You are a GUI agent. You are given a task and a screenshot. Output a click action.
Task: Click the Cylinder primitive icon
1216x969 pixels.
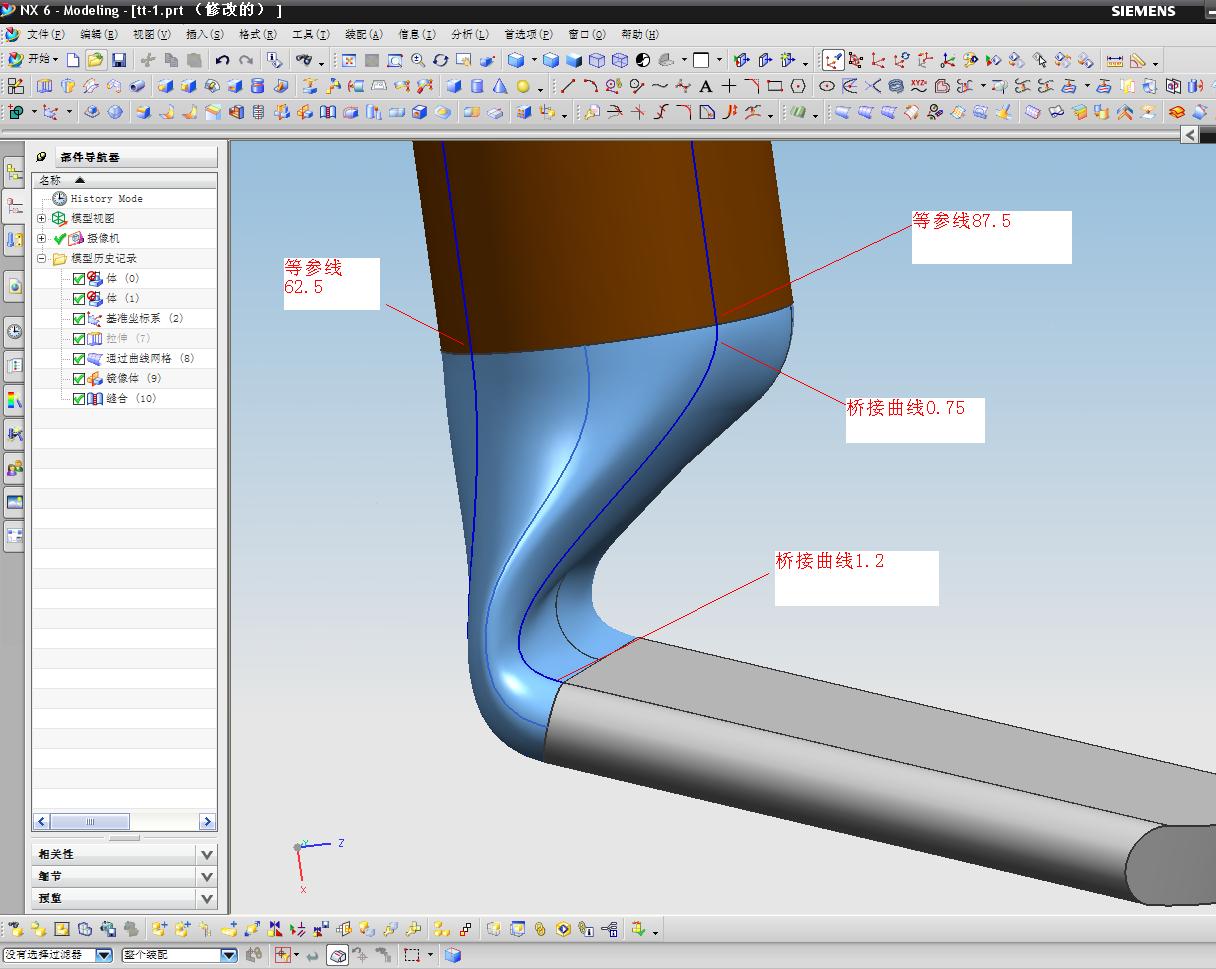(477, 87)
